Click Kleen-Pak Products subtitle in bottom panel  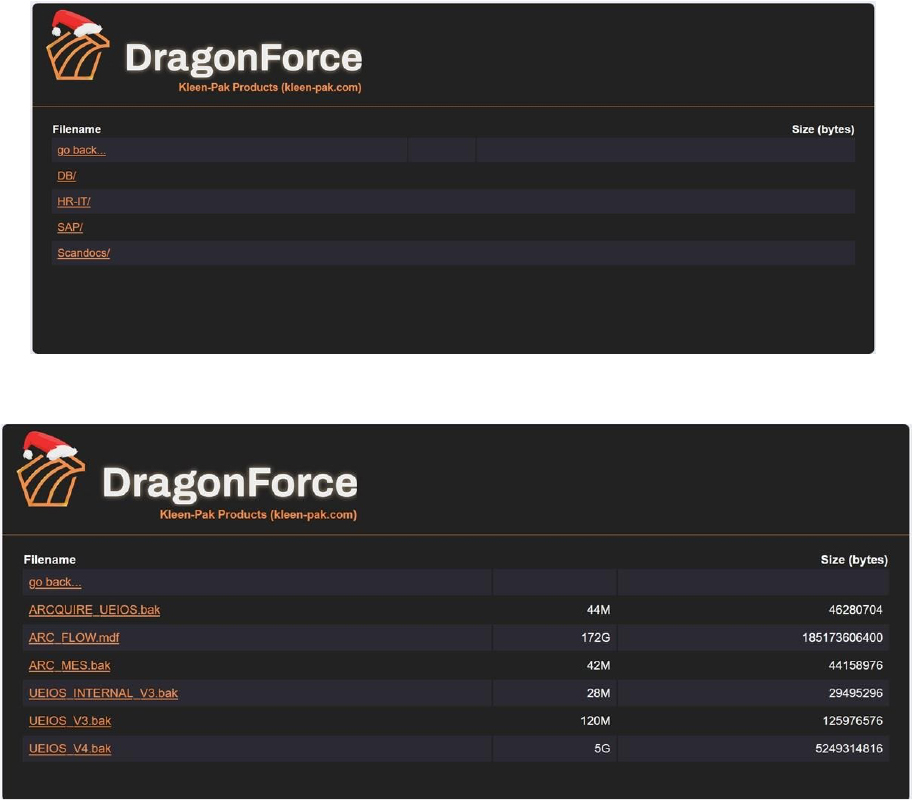pos(259,515)
